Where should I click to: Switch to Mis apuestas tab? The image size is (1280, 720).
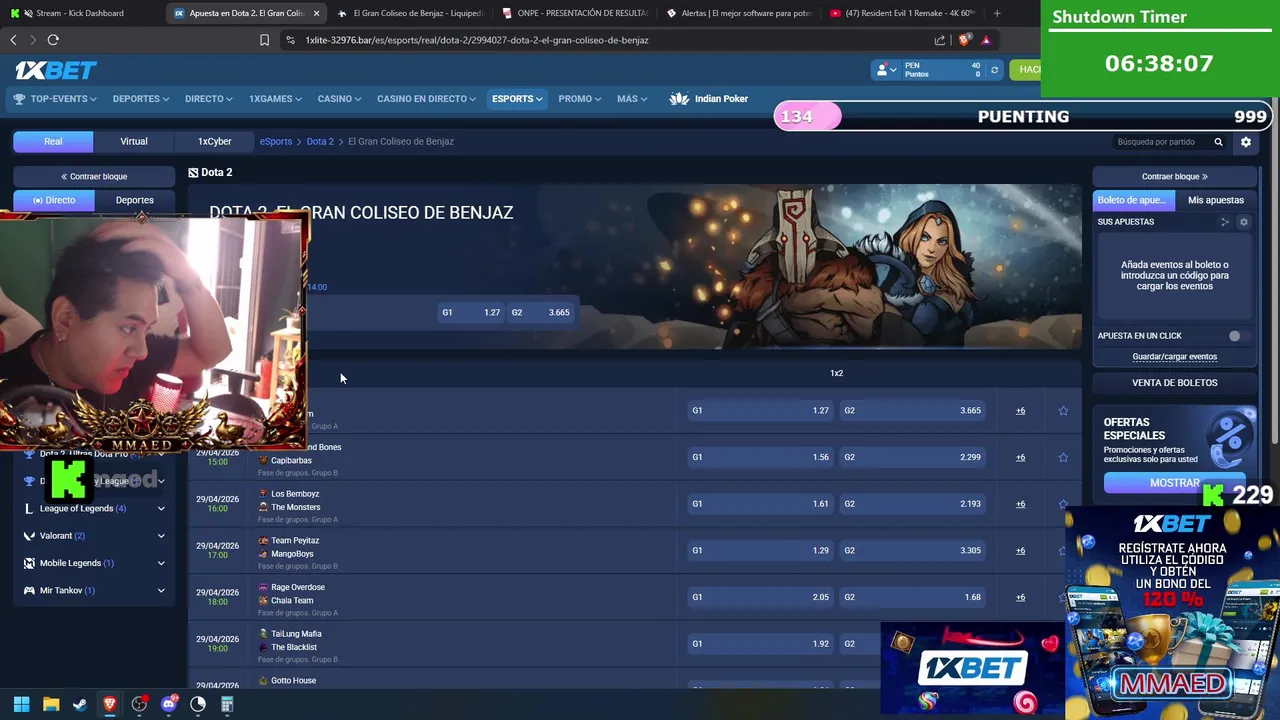pyautogui.click(x=1216, y=200)
